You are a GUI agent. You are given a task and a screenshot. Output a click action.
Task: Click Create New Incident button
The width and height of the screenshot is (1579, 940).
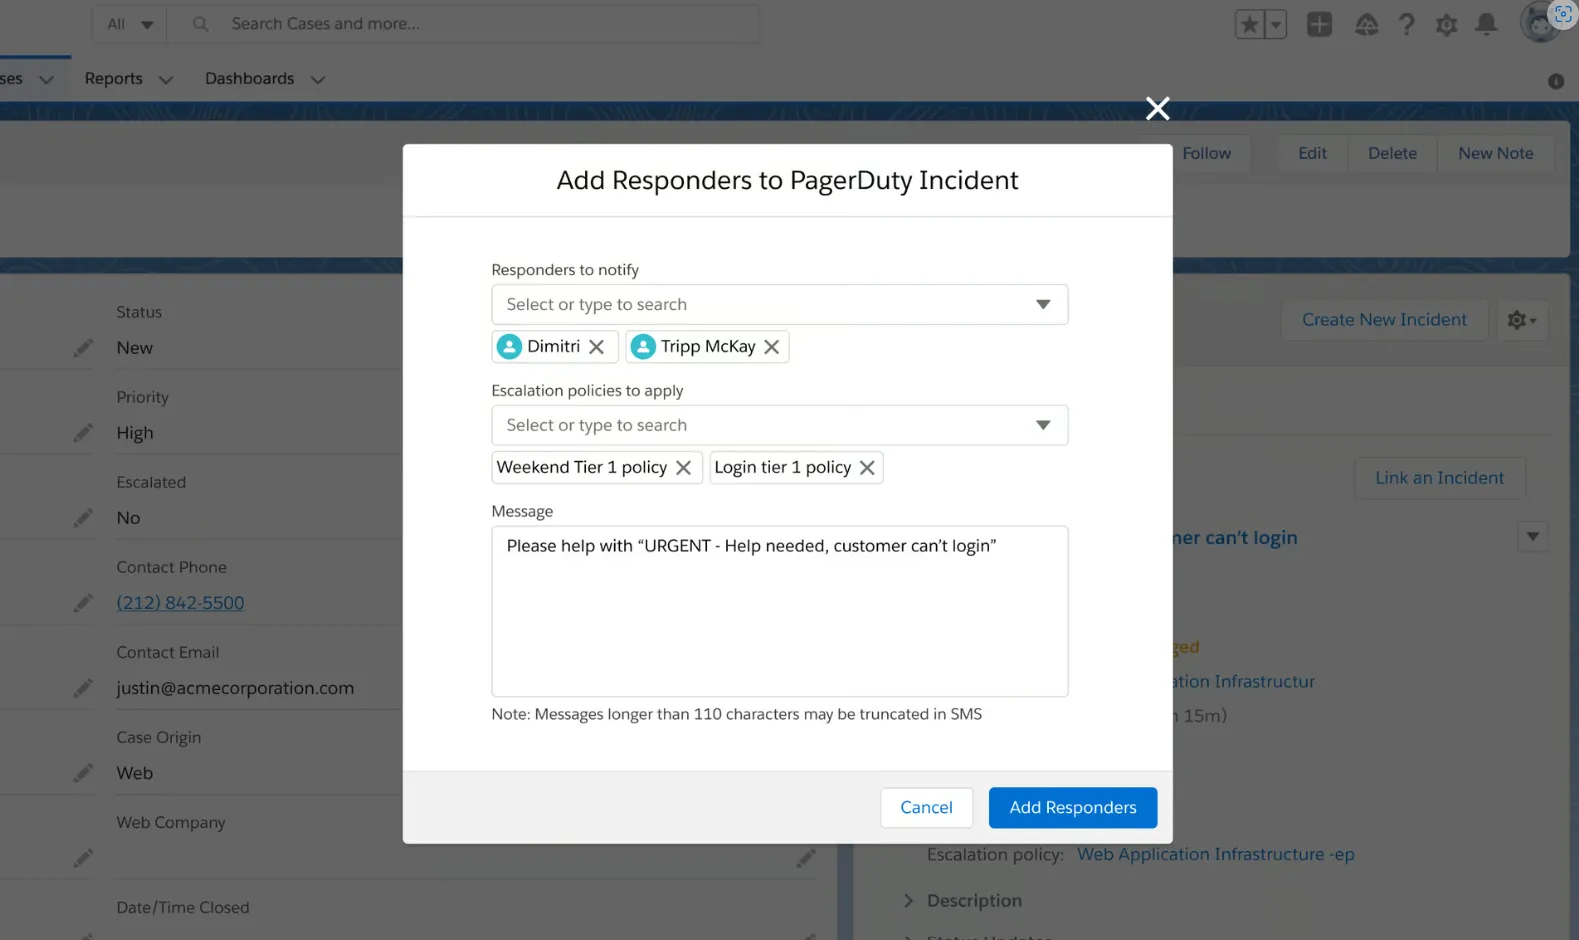coord(1384,319)
